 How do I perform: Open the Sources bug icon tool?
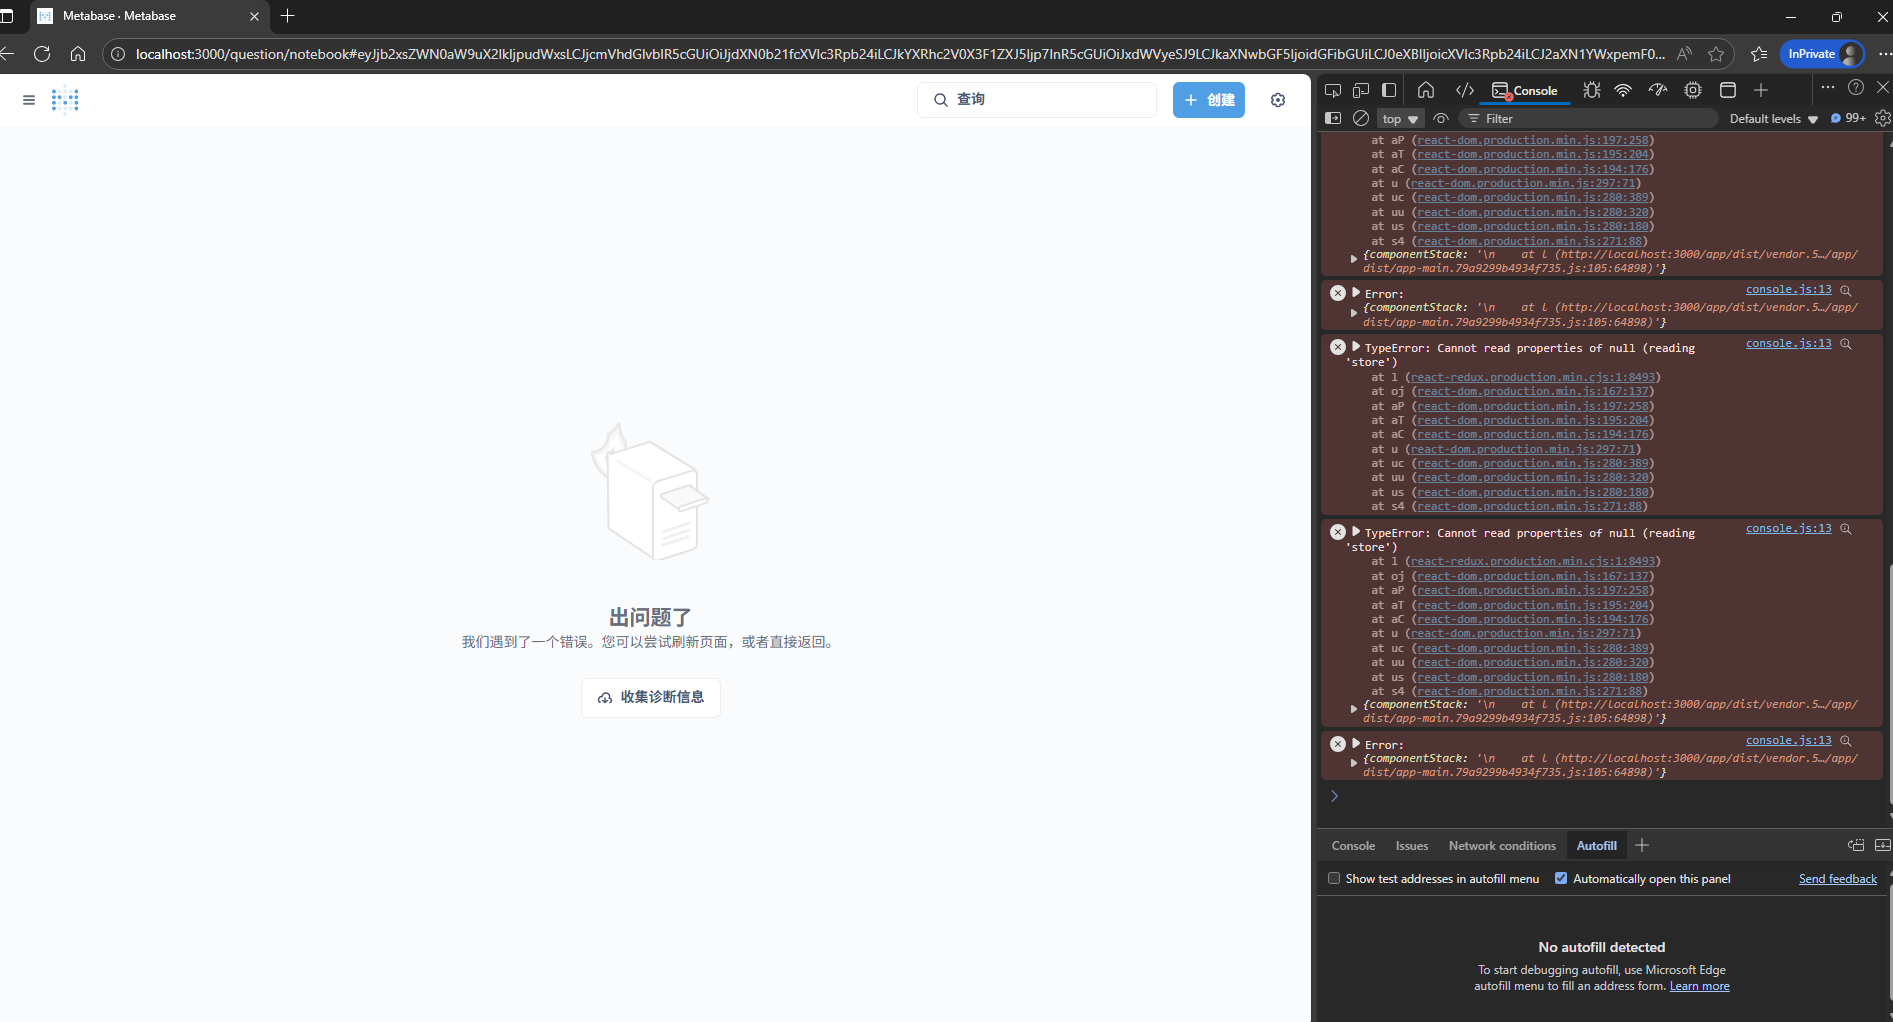click(1591, 90)
